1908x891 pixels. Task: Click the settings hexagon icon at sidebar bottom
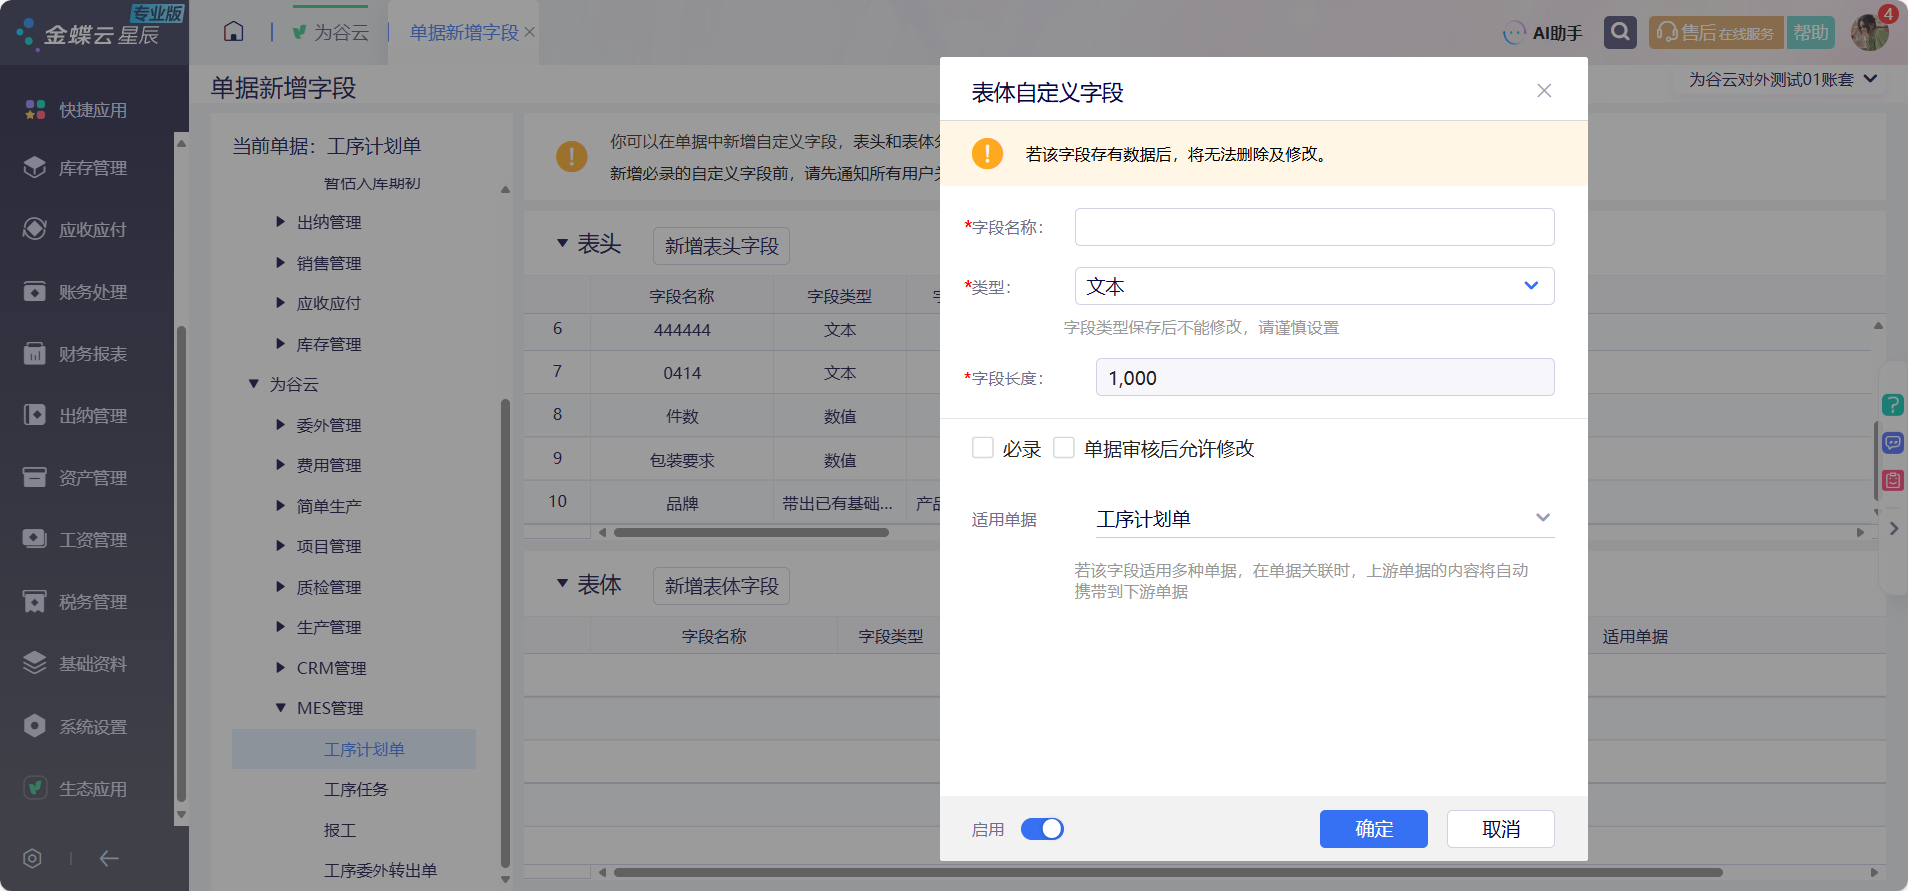click(32, 858)
